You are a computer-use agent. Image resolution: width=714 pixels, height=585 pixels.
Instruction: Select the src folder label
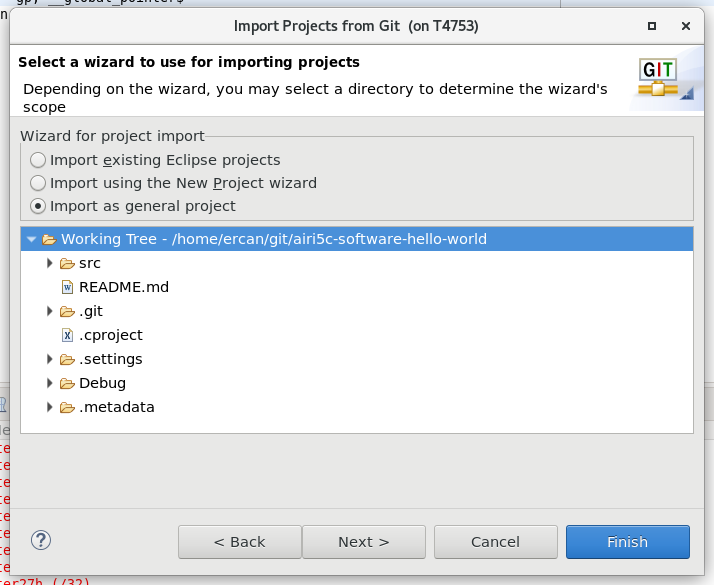[90, 263]
